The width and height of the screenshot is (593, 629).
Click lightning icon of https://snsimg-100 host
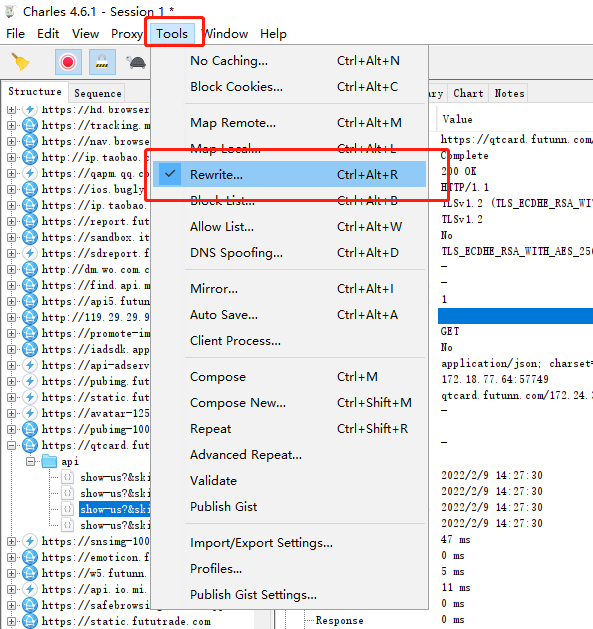coord(30,541)
